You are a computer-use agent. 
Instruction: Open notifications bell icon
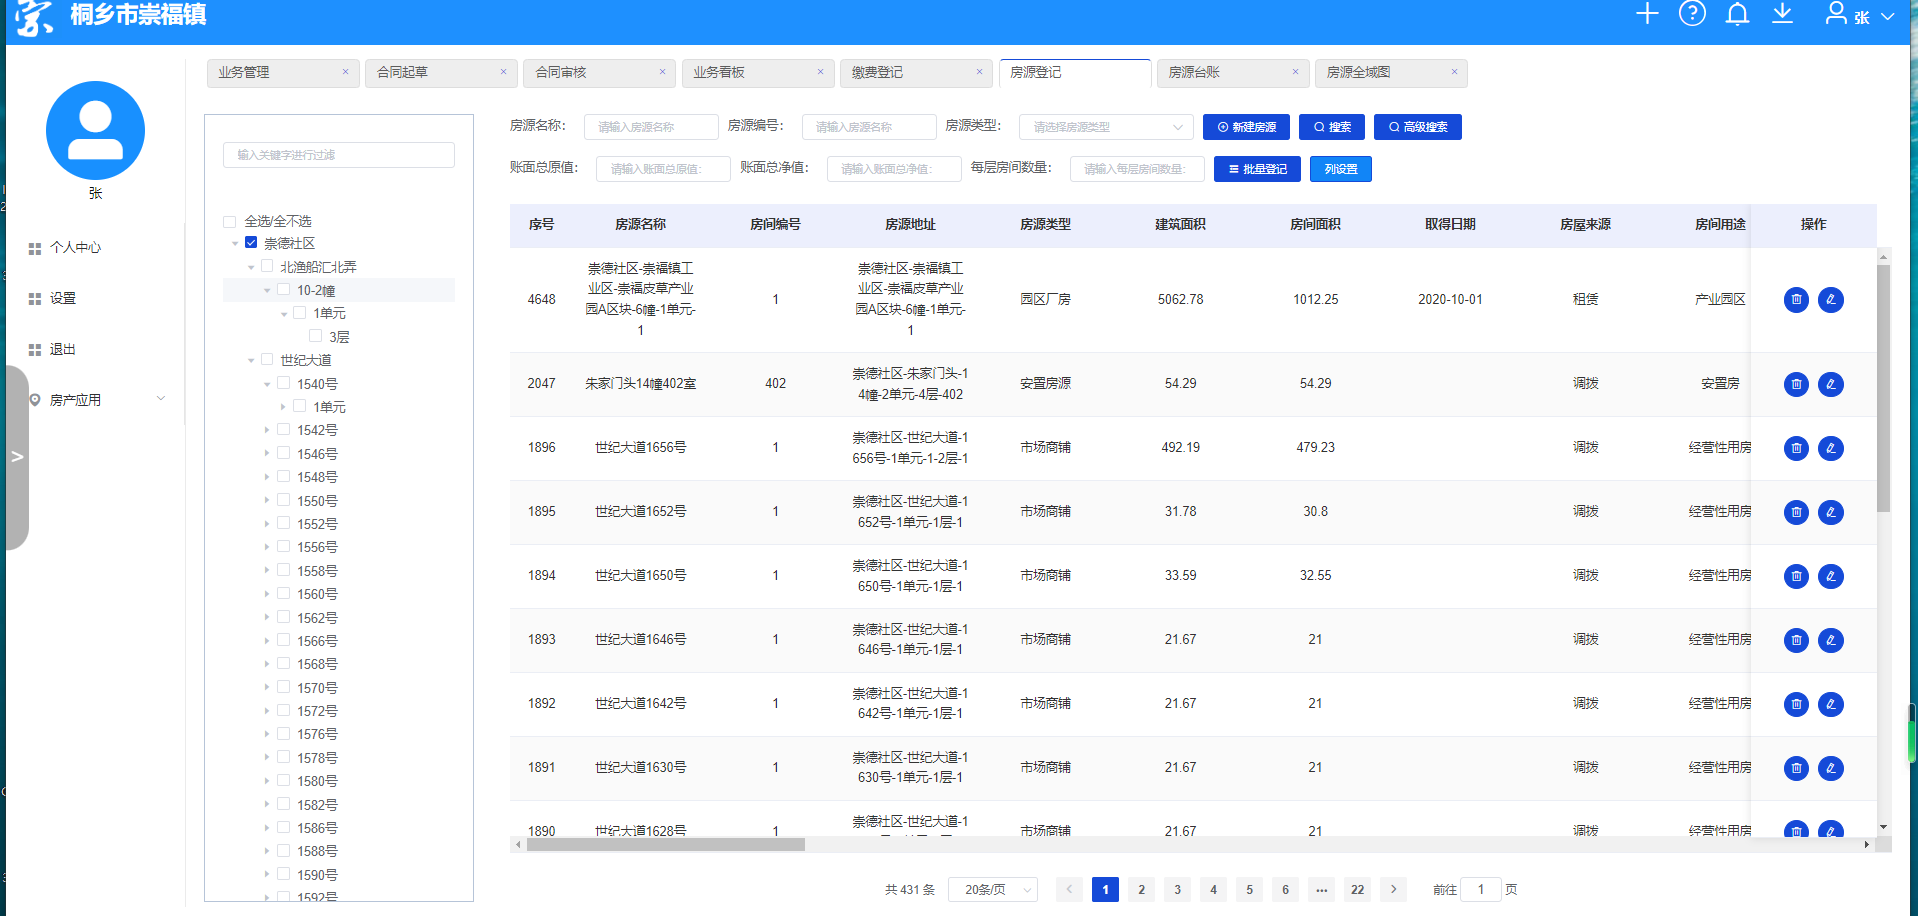coord(1738,13)
